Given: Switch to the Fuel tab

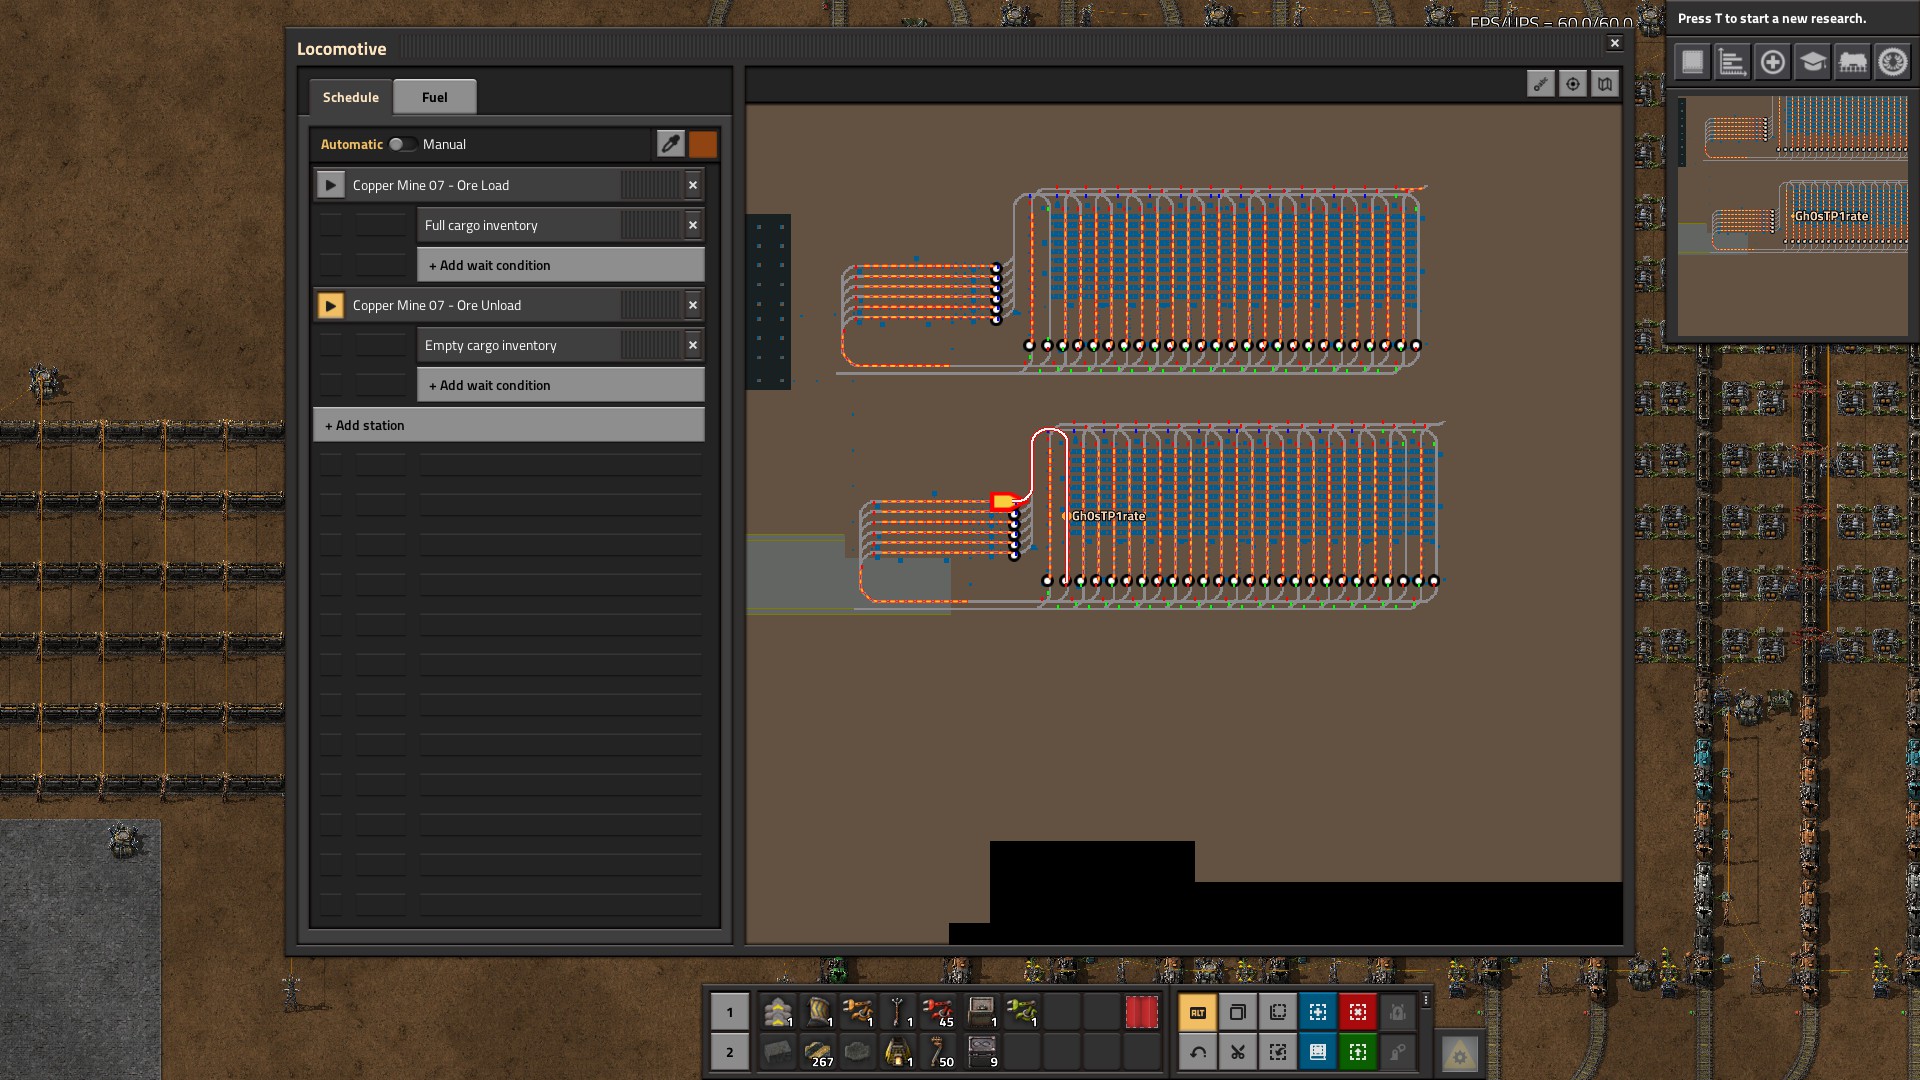Looking at the screenshot, I should [434, 97].
